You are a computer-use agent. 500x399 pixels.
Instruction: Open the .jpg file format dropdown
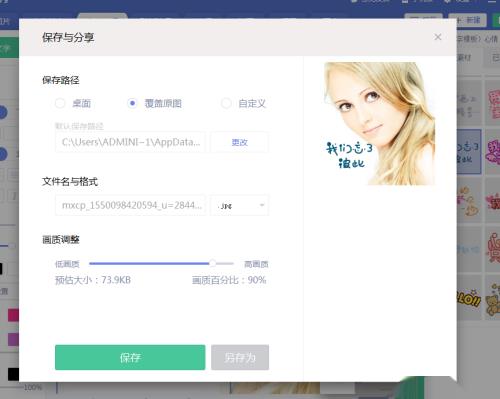(x=240, y=205)
